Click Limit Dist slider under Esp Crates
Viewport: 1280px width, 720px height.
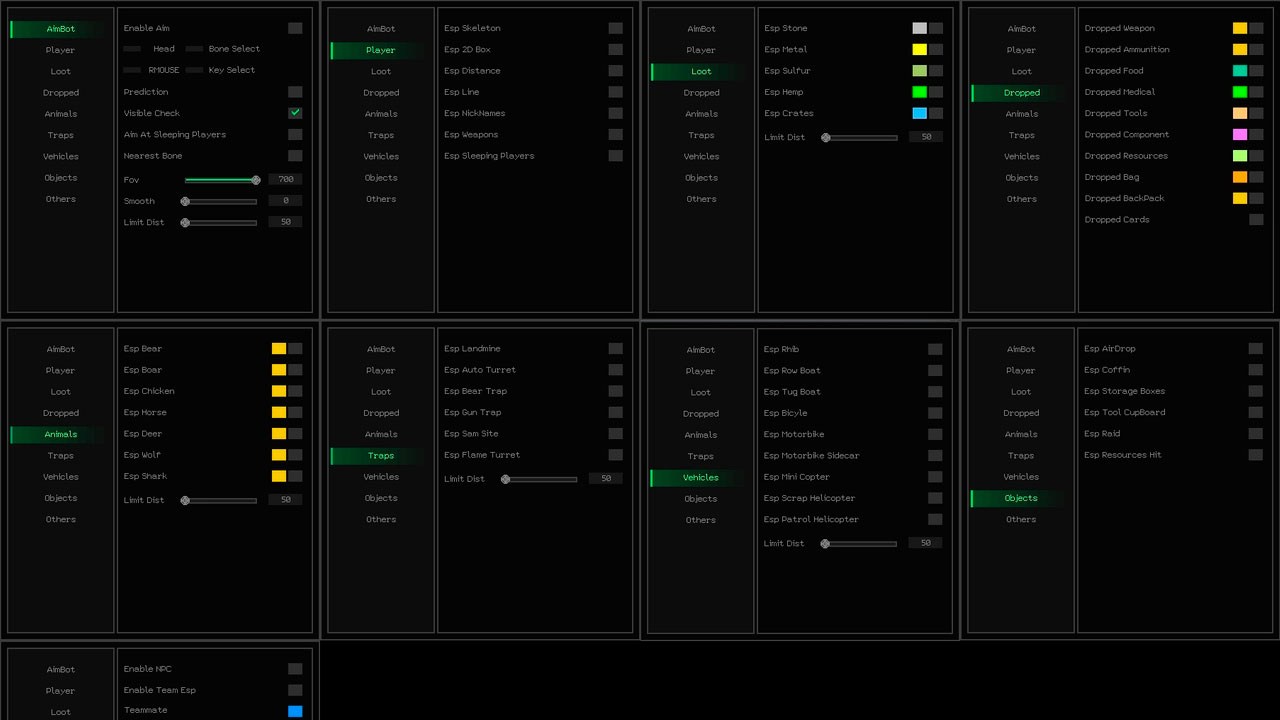tap(860, 137)
